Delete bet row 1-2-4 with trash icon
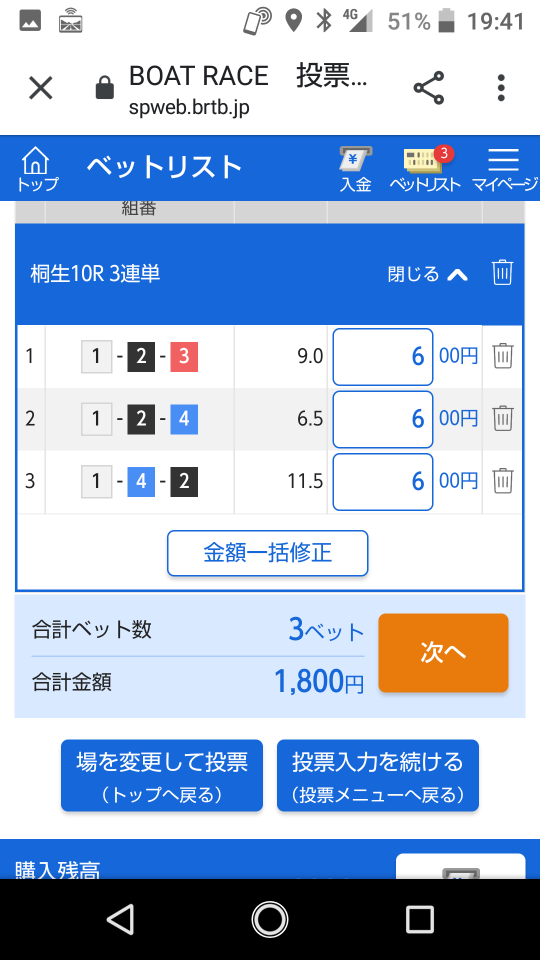 tap(503, 419)
